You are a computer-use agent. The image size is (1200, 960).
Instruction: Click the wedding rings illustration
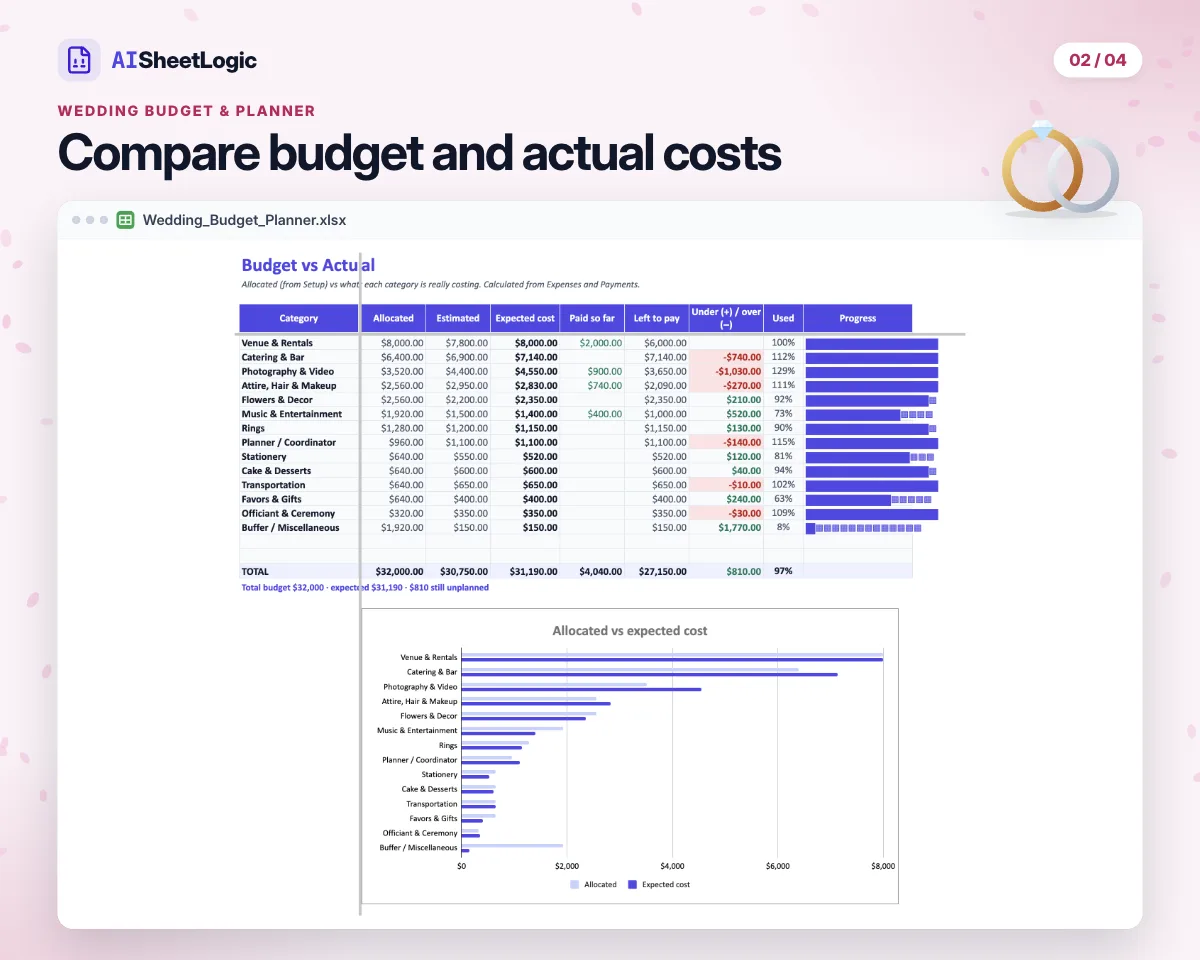point(1060,168)
